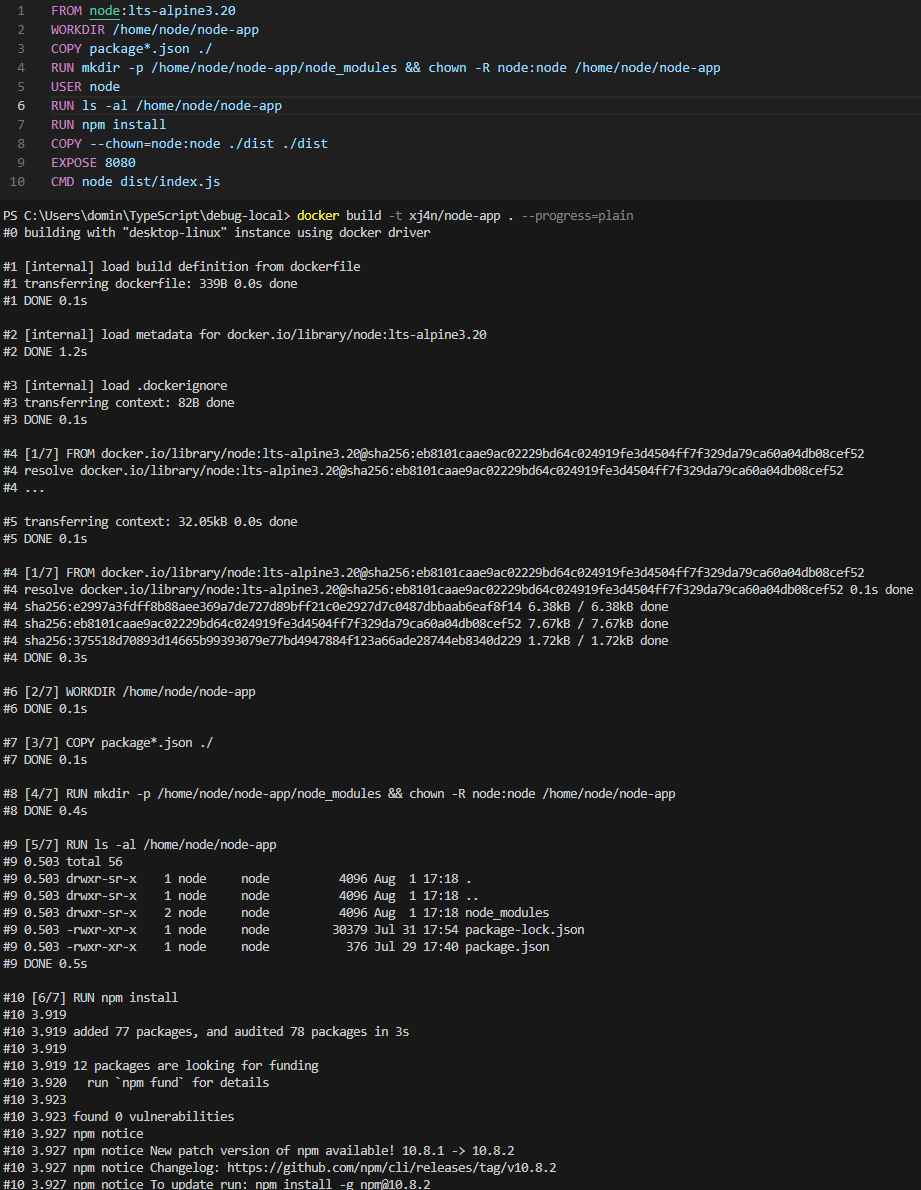Click package-lock.json in the ls output
The width and height of the screenshot is (921, 1190).
524,930
